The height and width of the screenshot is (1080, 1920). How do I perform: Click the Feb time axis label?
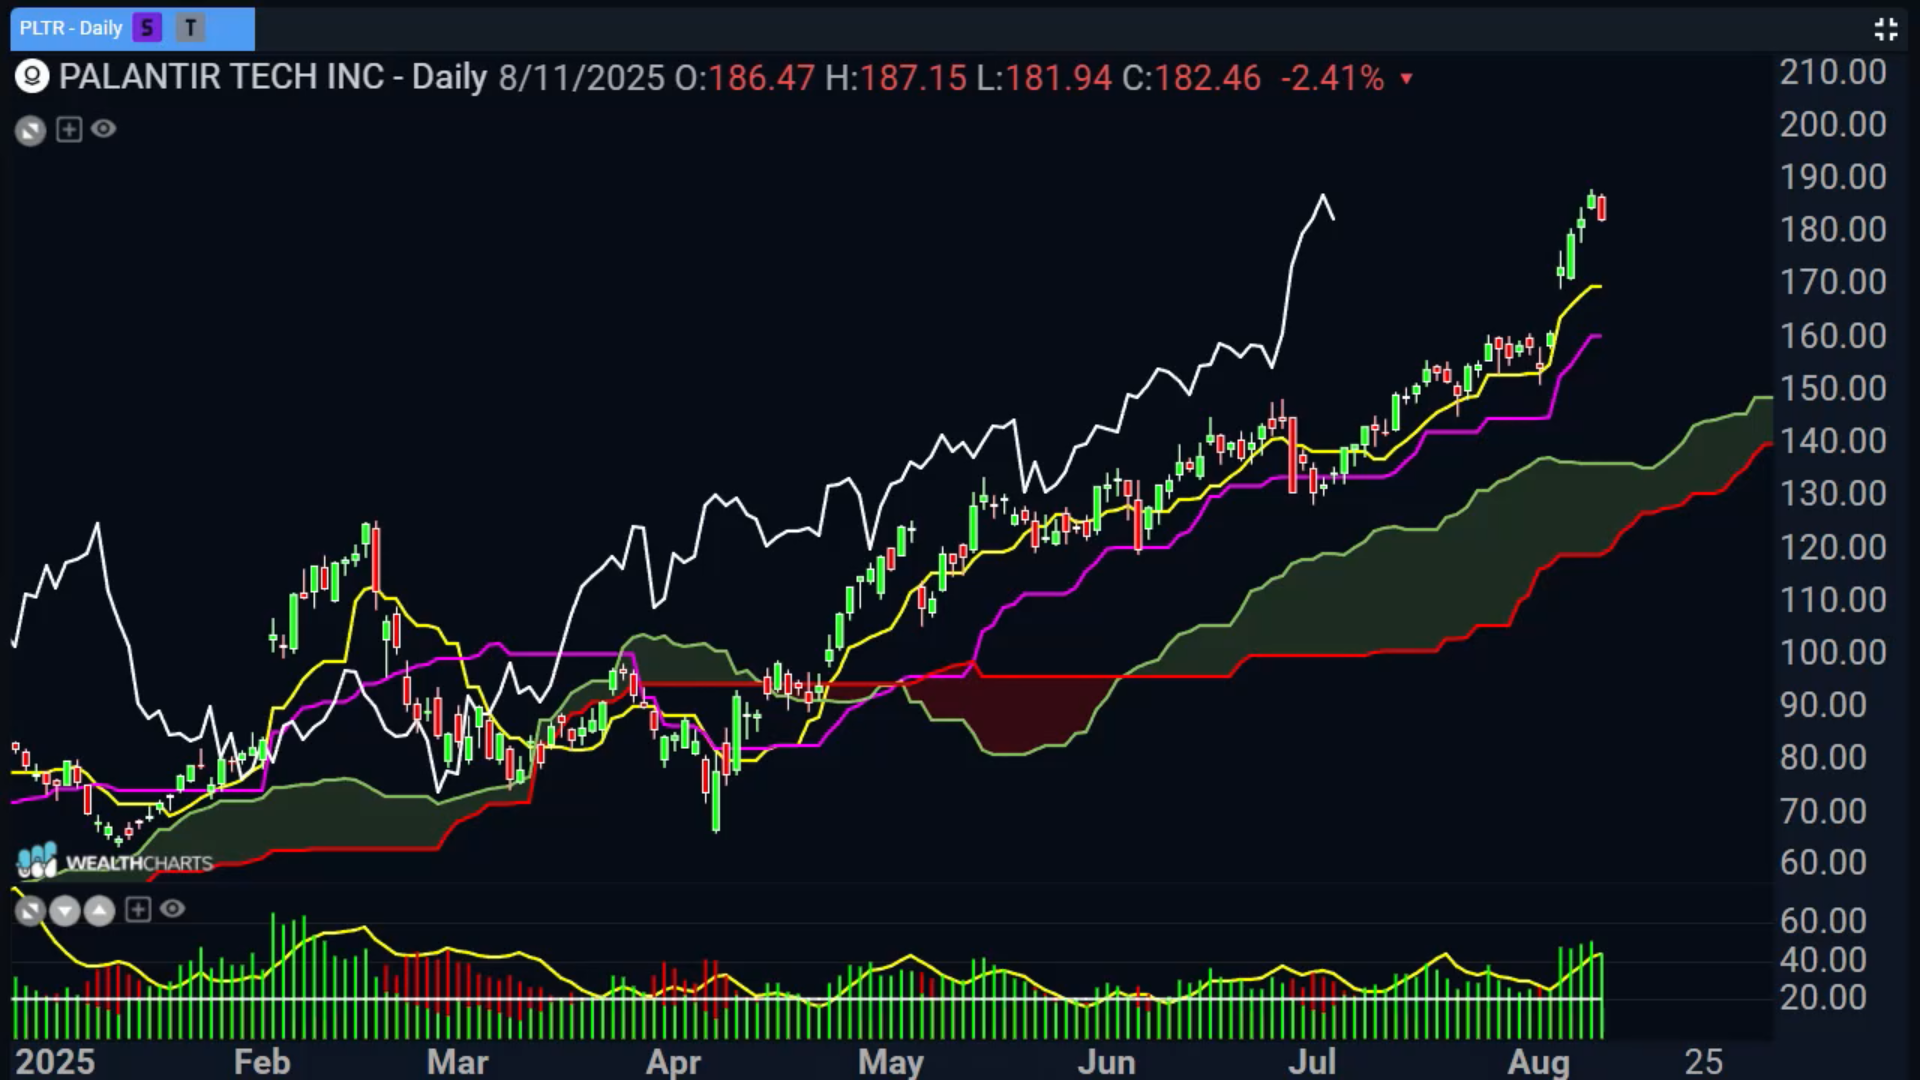point(262,1061)
